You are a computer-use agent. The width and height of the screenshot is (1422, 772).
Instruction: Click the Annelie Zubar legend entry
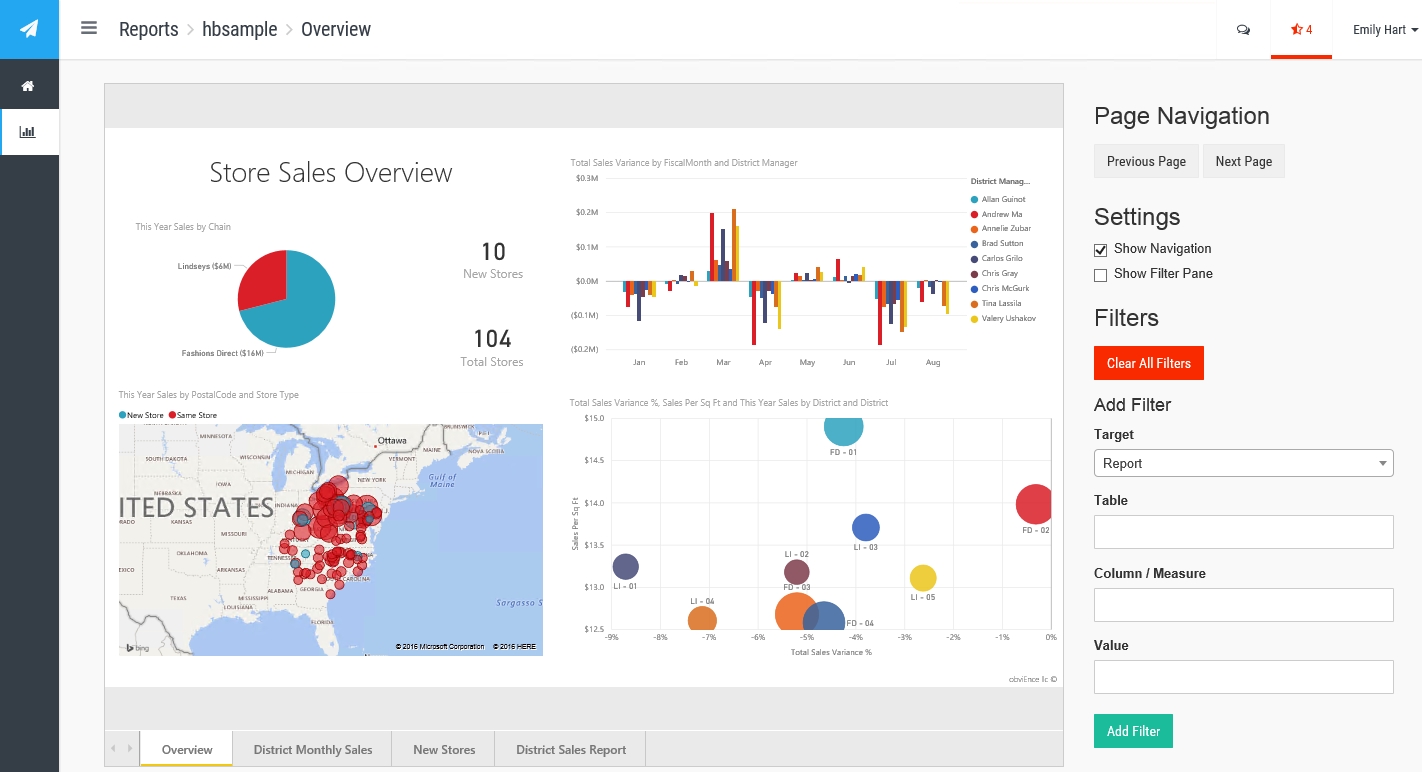click(1000, 229)
